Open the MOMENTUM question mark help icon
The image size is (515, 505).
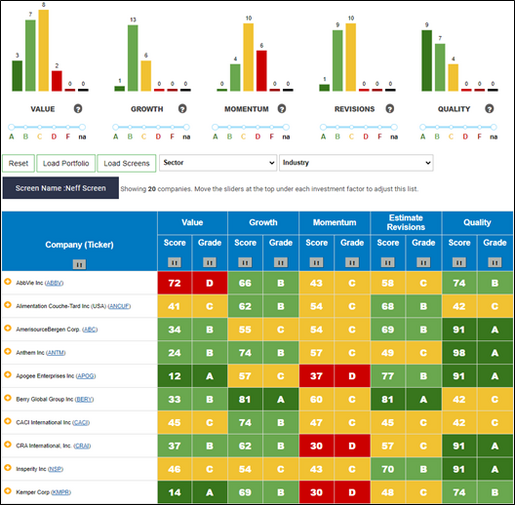click(282, 109)
